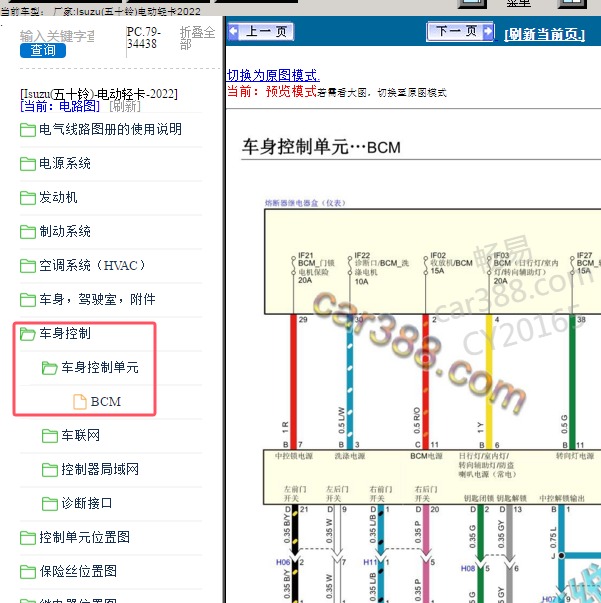Open folder icon for 电气线路图册的使用说明
Screen dimensions: 601x603
(x=28, y=130)
